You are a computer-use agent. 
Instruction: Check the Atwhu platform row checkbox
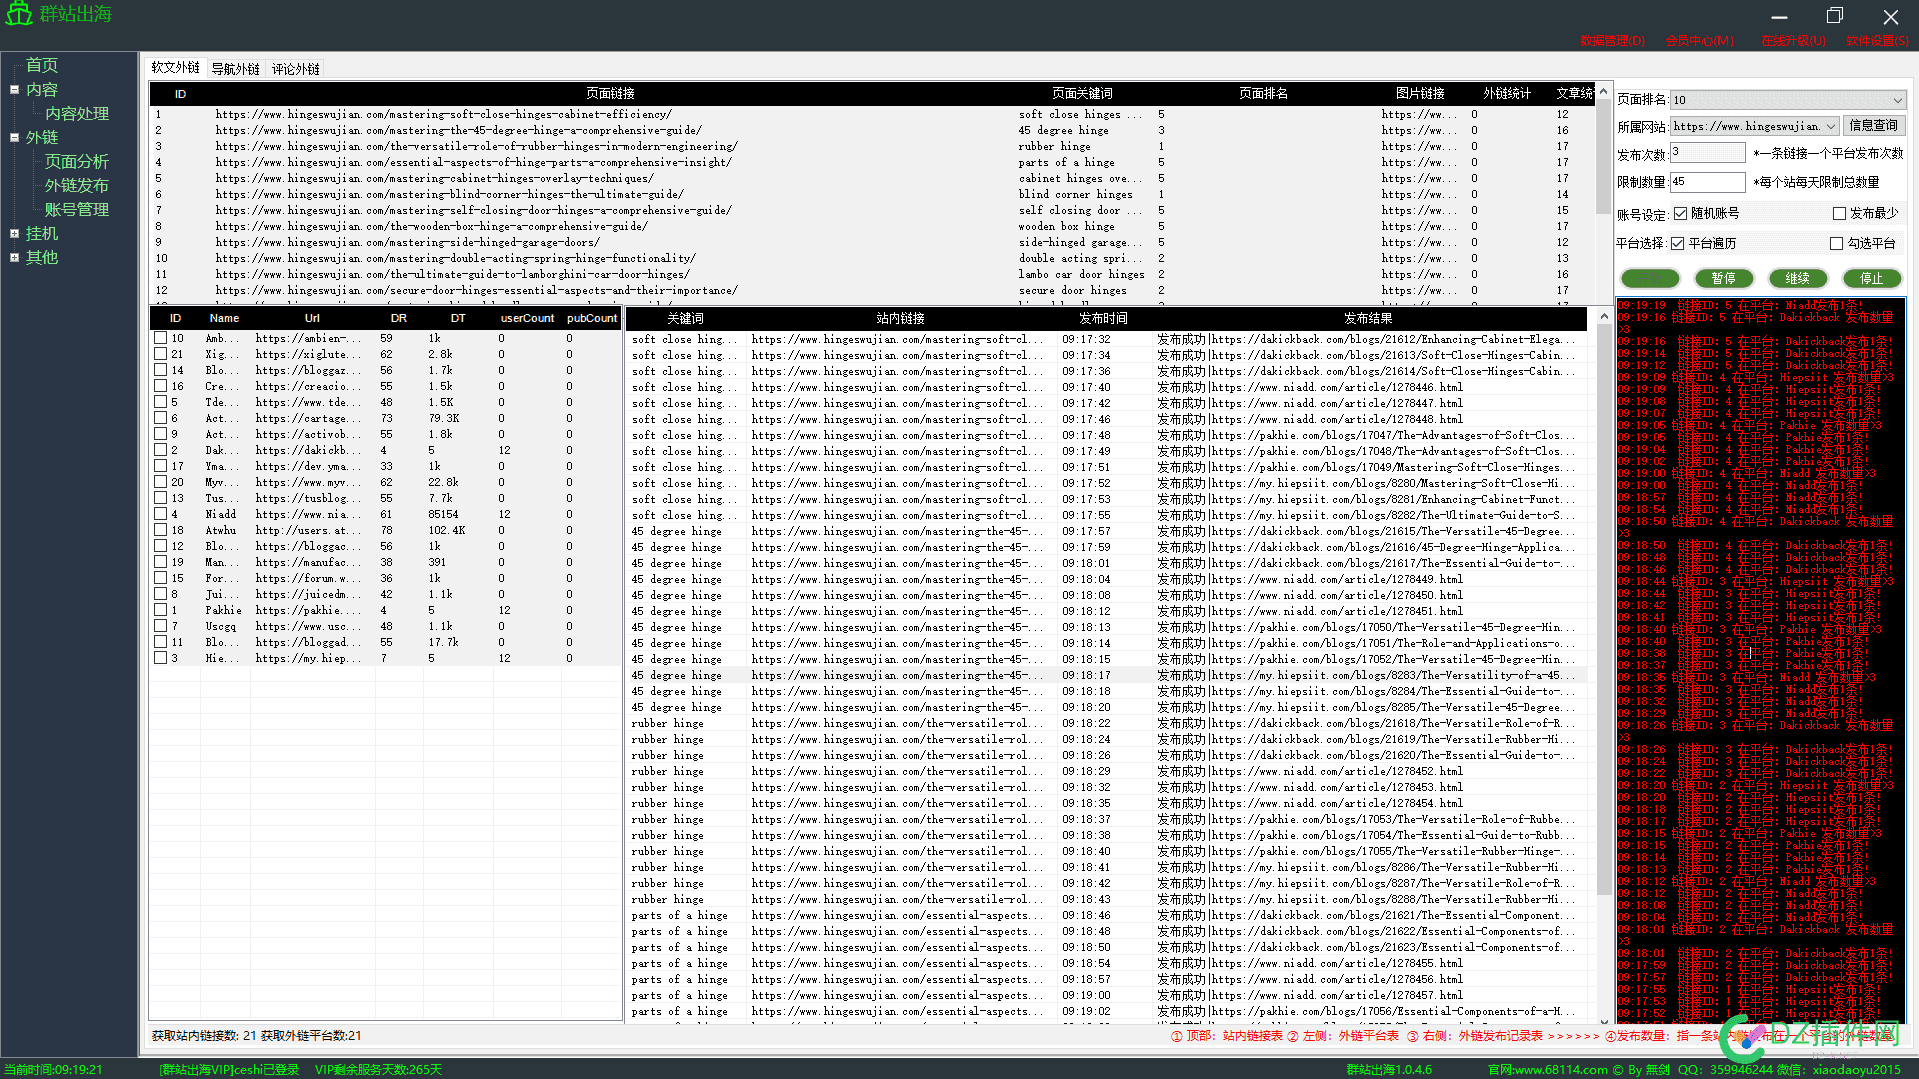(160, 530)
